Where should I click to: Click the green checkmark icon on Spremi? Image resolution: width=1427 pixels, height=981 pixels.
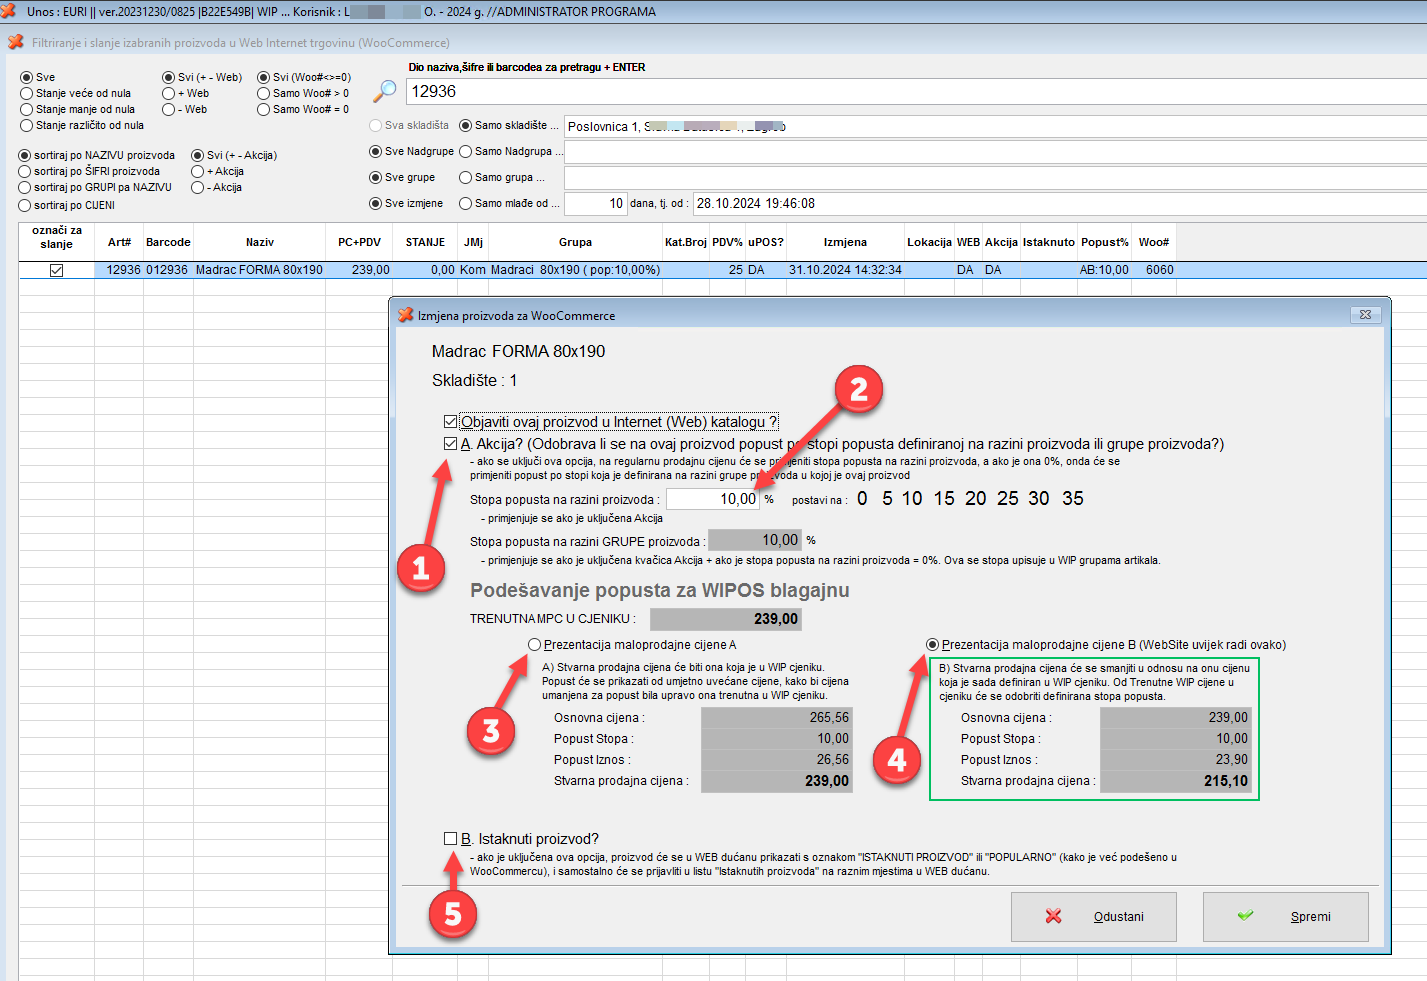1245,916
